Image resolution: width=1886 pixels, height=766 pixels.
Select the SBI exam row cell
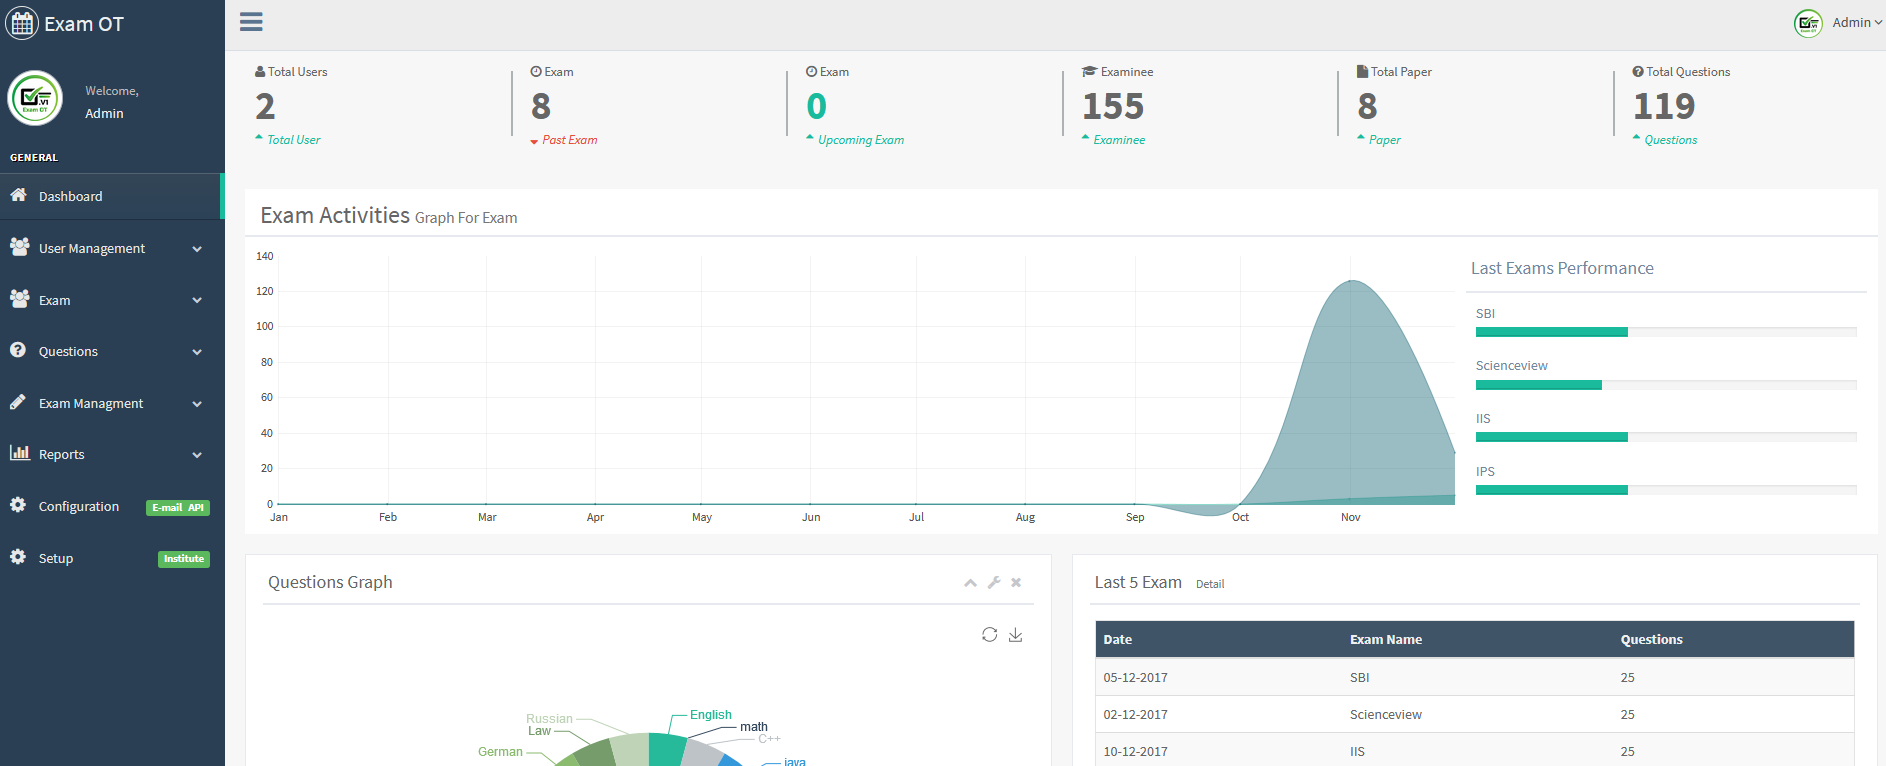coord(1359,678)
